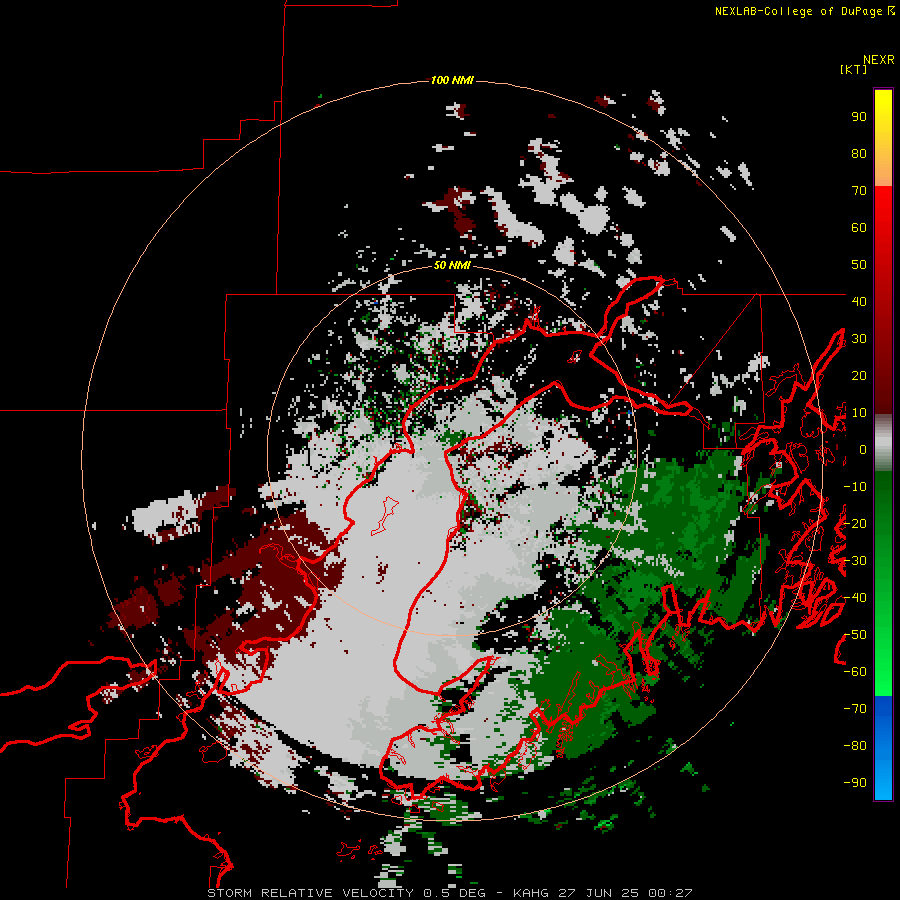Screen dimensions: 900x900
Task: Click the -20 value on velocity scale
Action: pos(855,523)
